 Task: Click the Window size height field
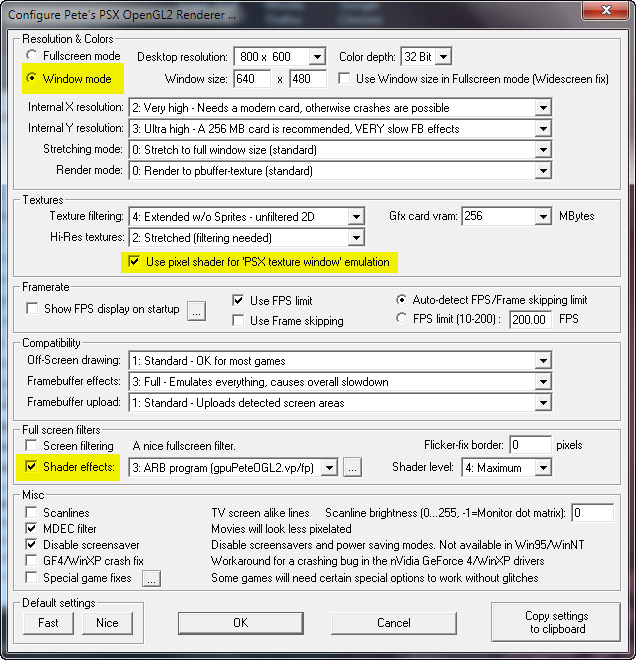pos(308,79)
